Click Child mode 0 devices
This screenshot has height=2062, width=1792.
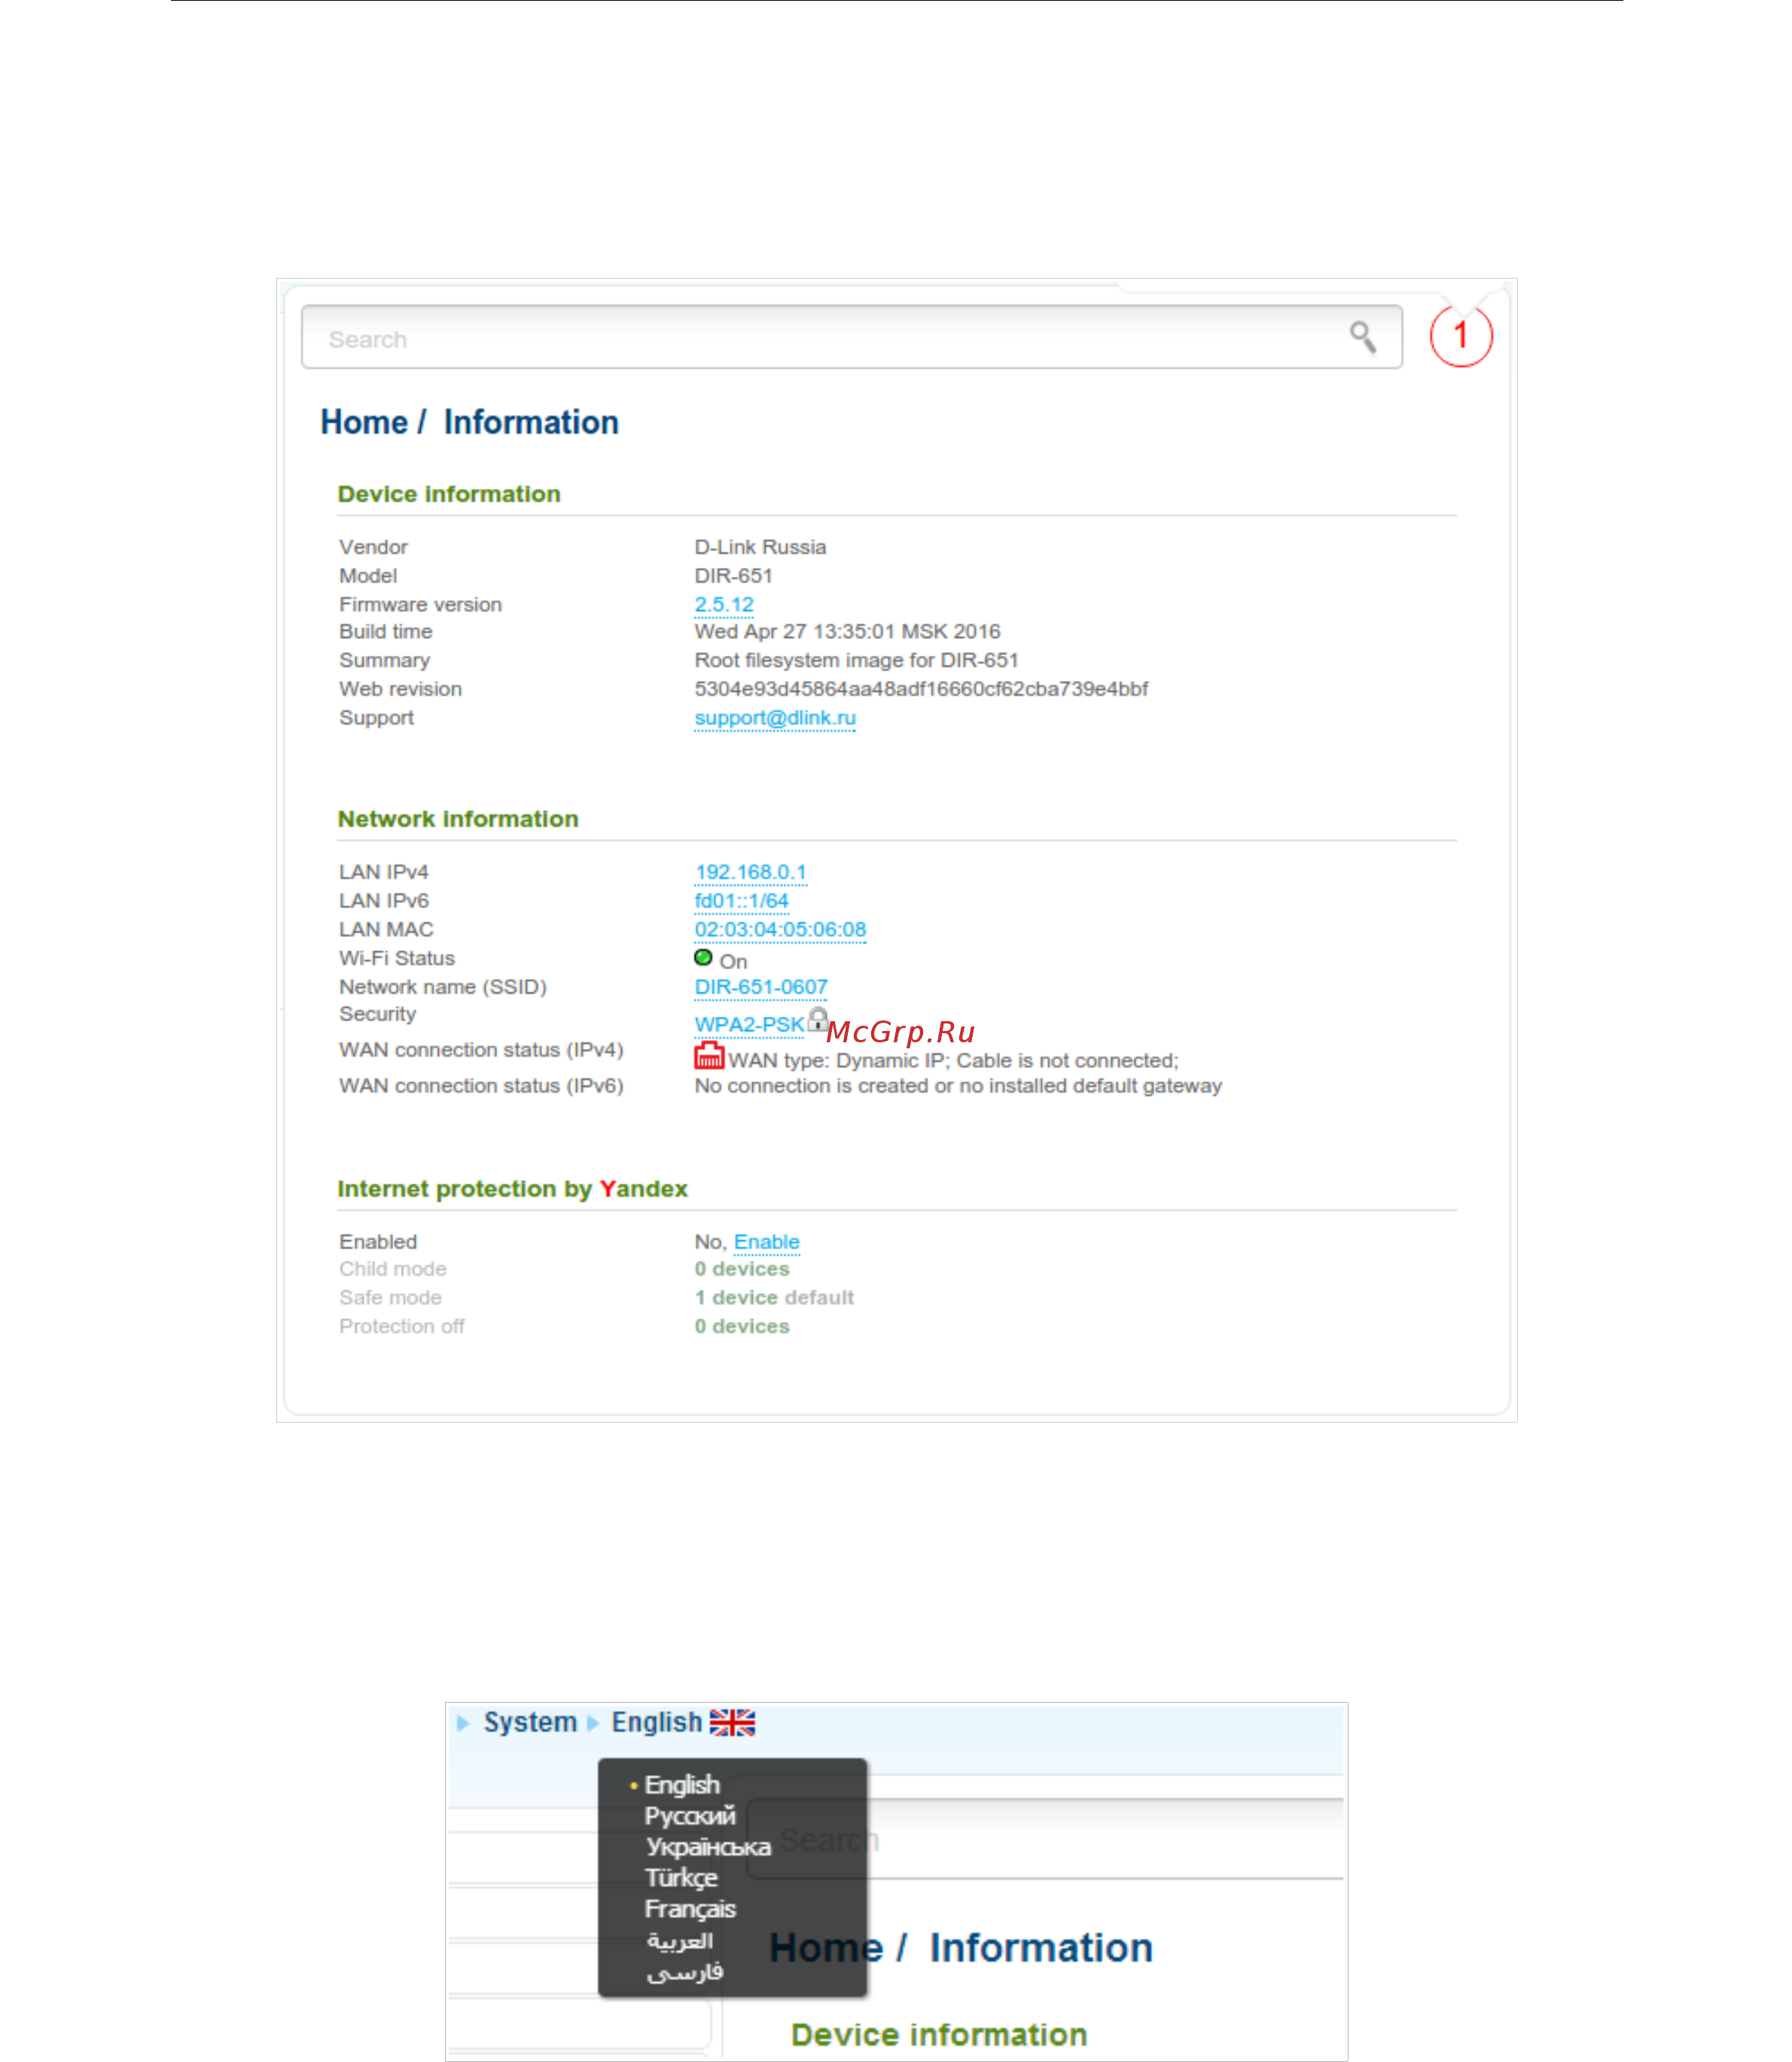742,1269
